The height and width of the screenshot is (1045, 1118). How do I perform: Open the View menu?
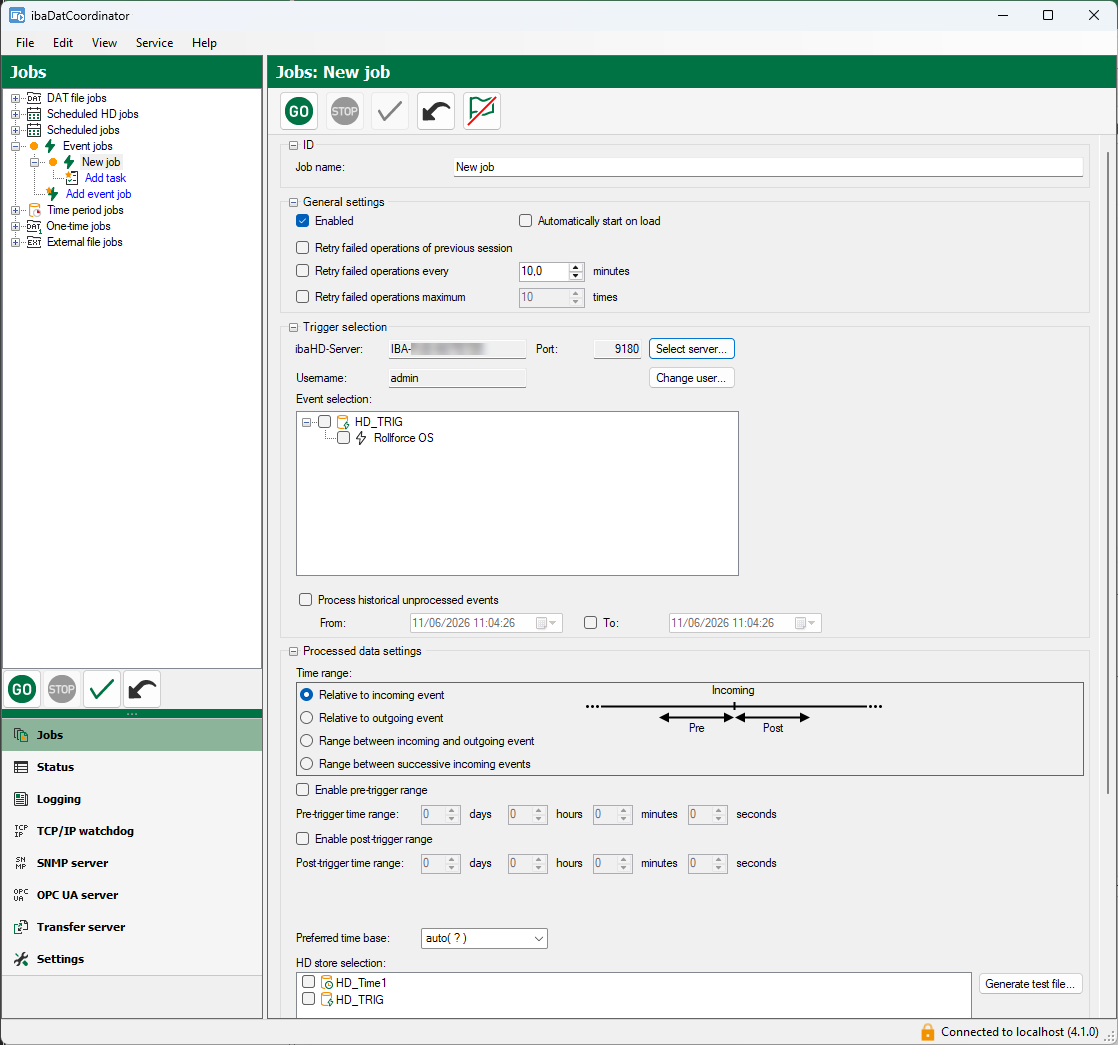pos(104,43)
